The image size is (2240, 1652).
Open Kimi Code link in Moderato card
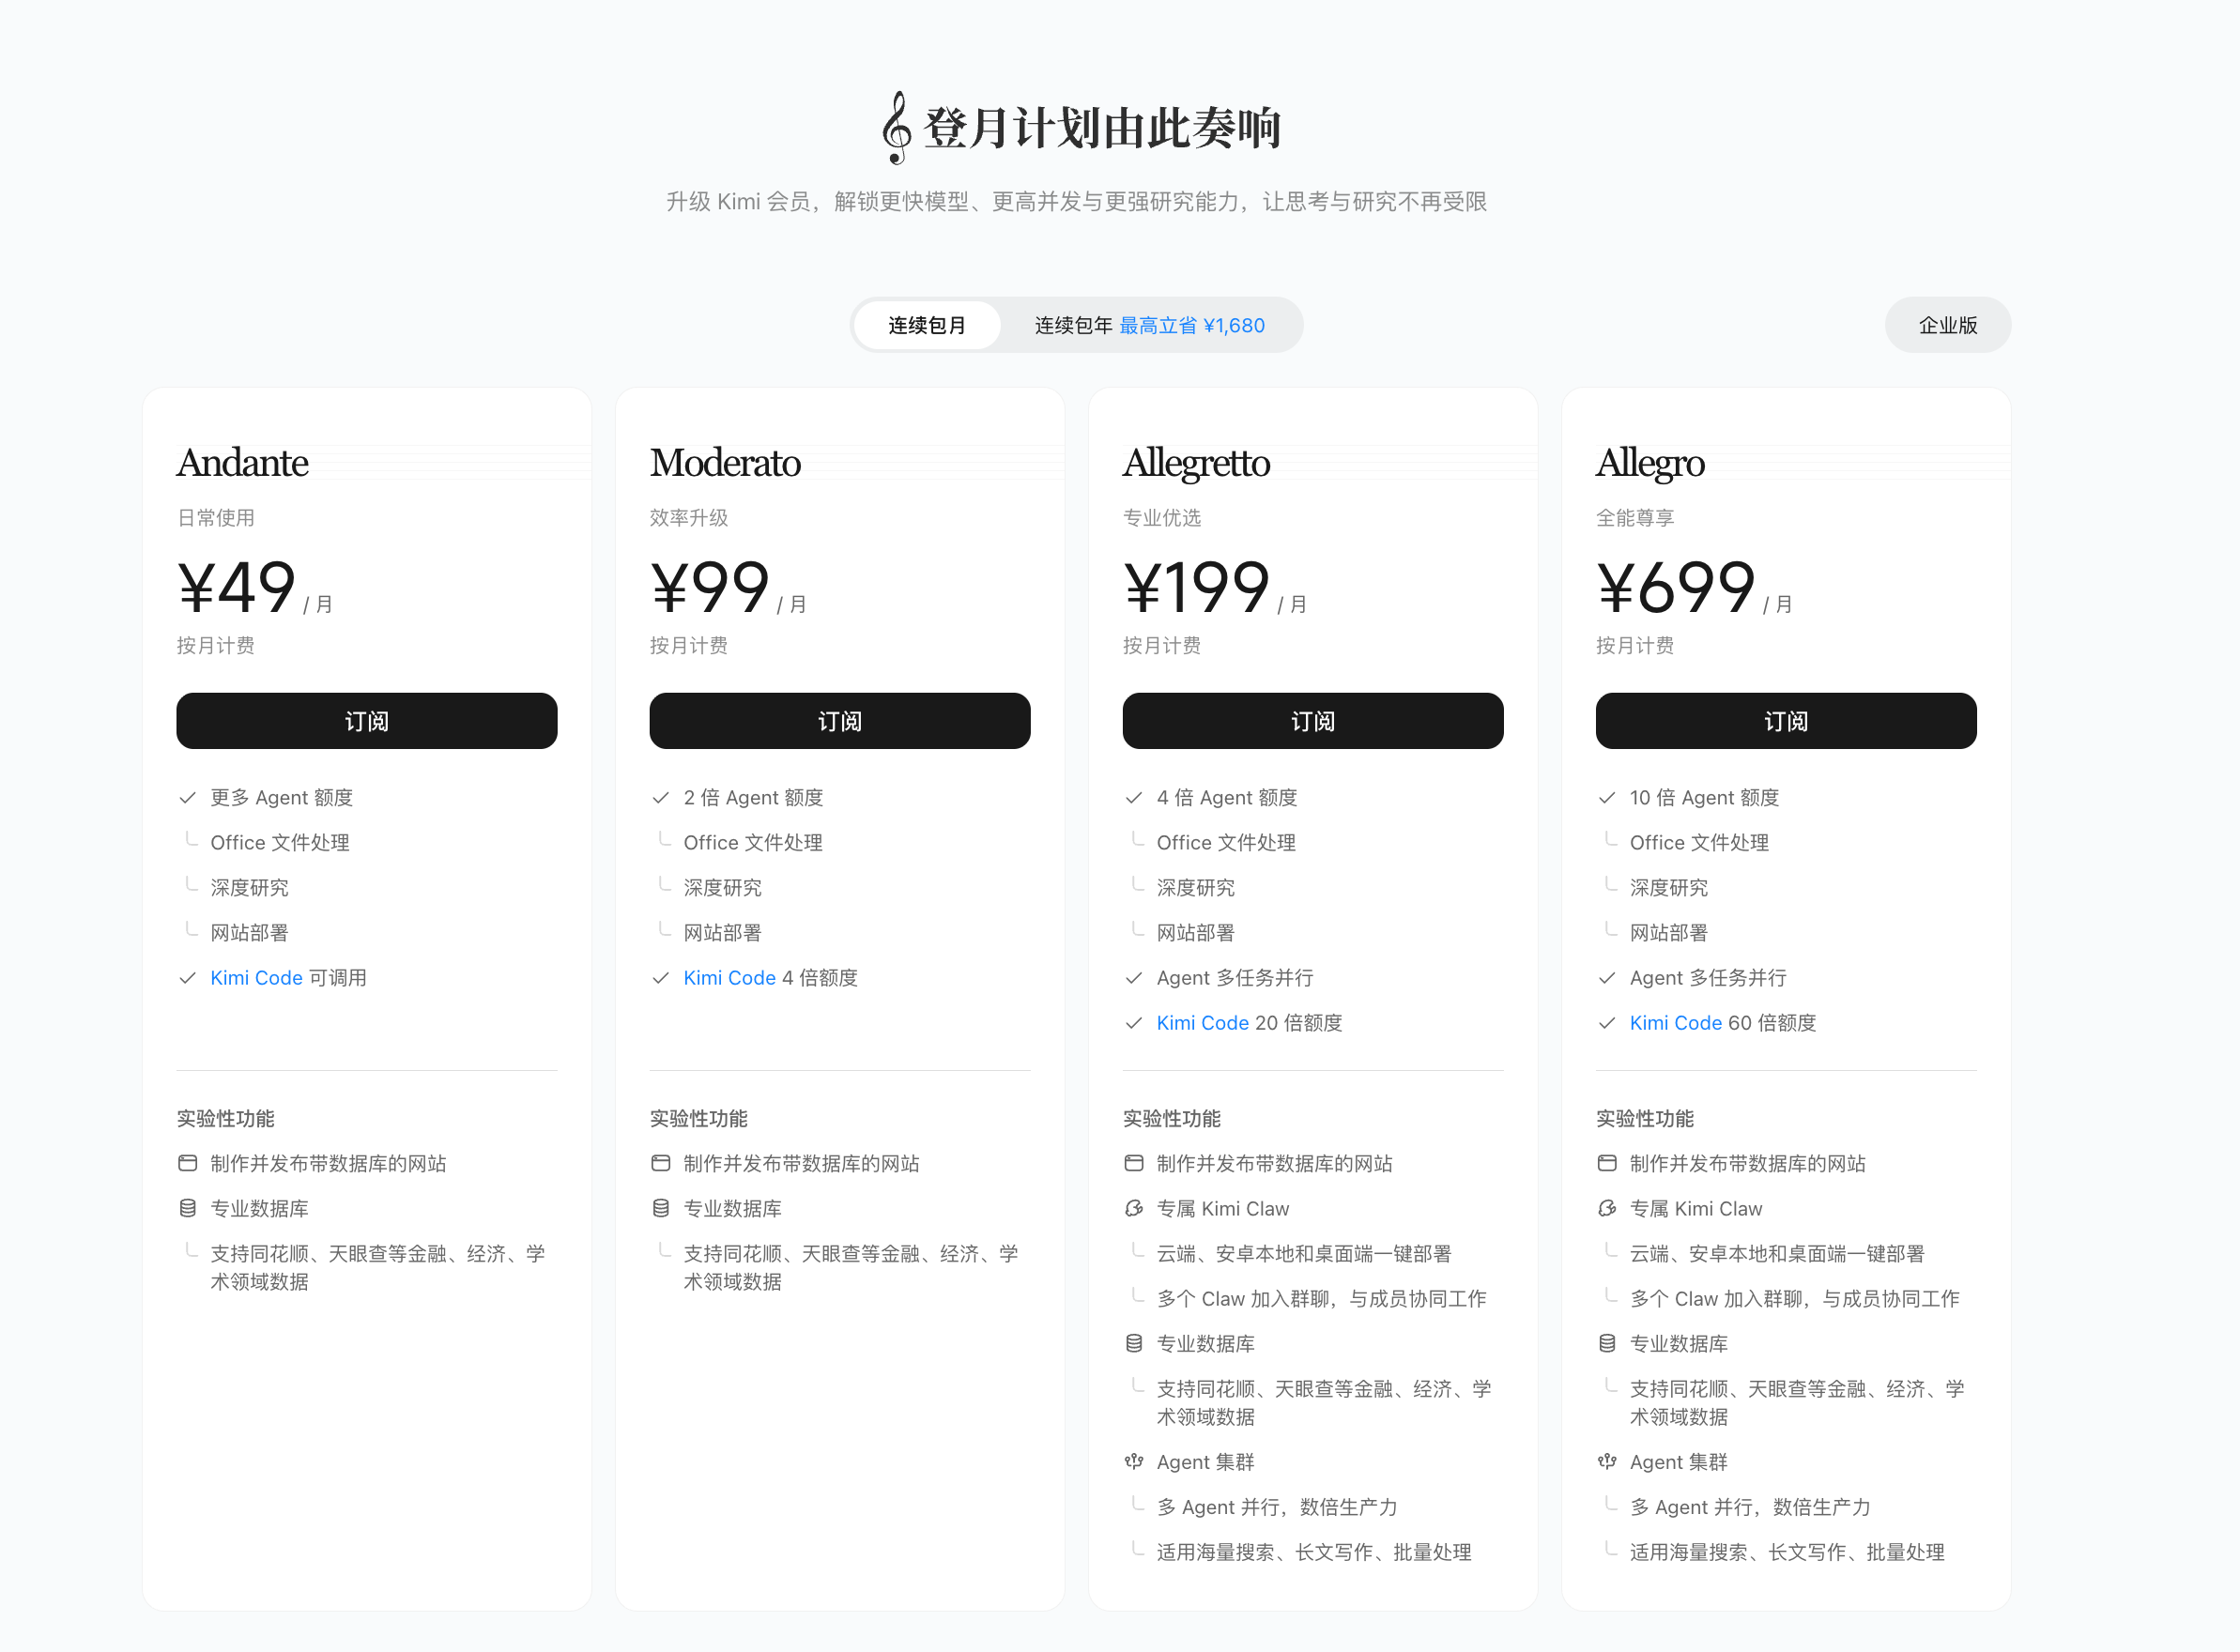click(729, 978)
